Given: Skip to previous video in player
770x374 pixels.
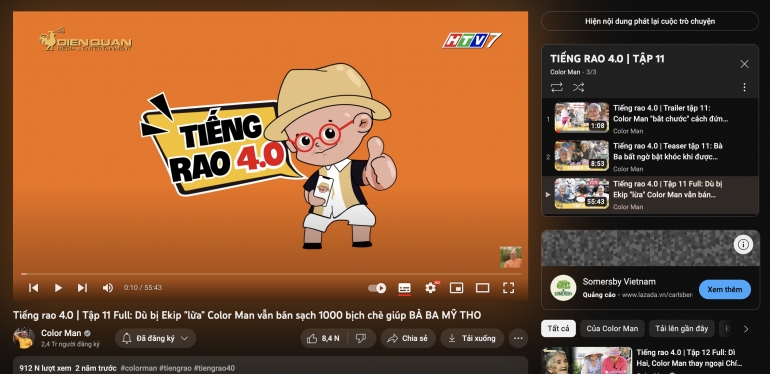Looking at the screenshot, I should tap(33, 288).
